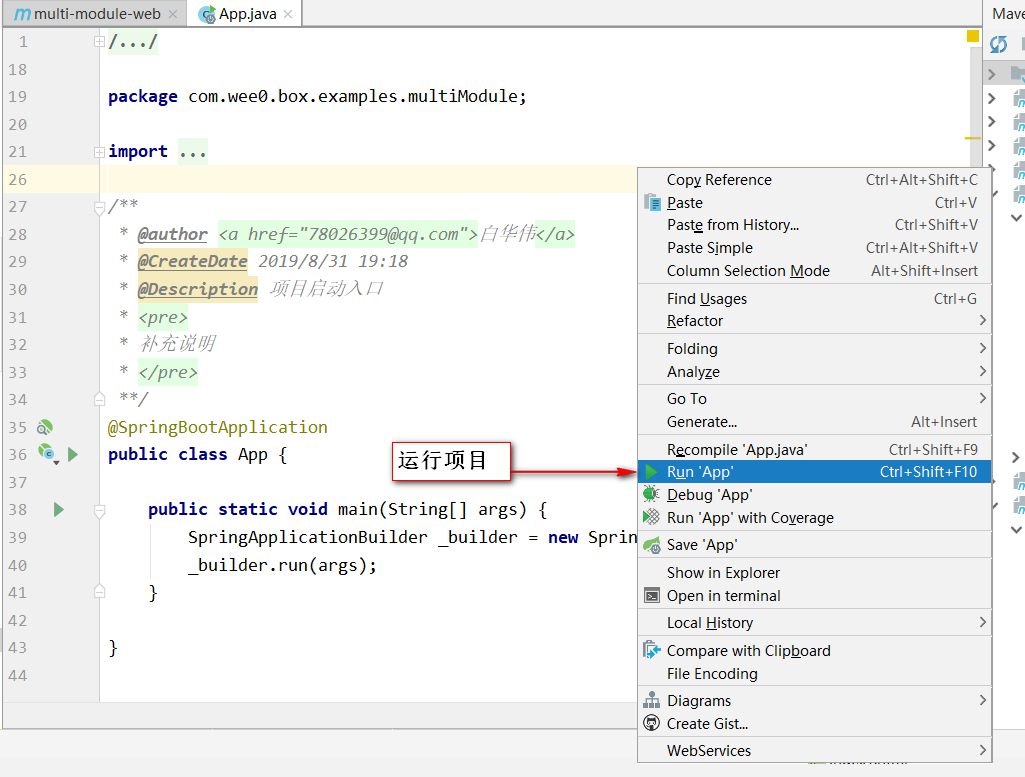Screen dimensions: 1025x777
Task: Click the run gutter arrow beside class App
Action: (x=72, y=455)
